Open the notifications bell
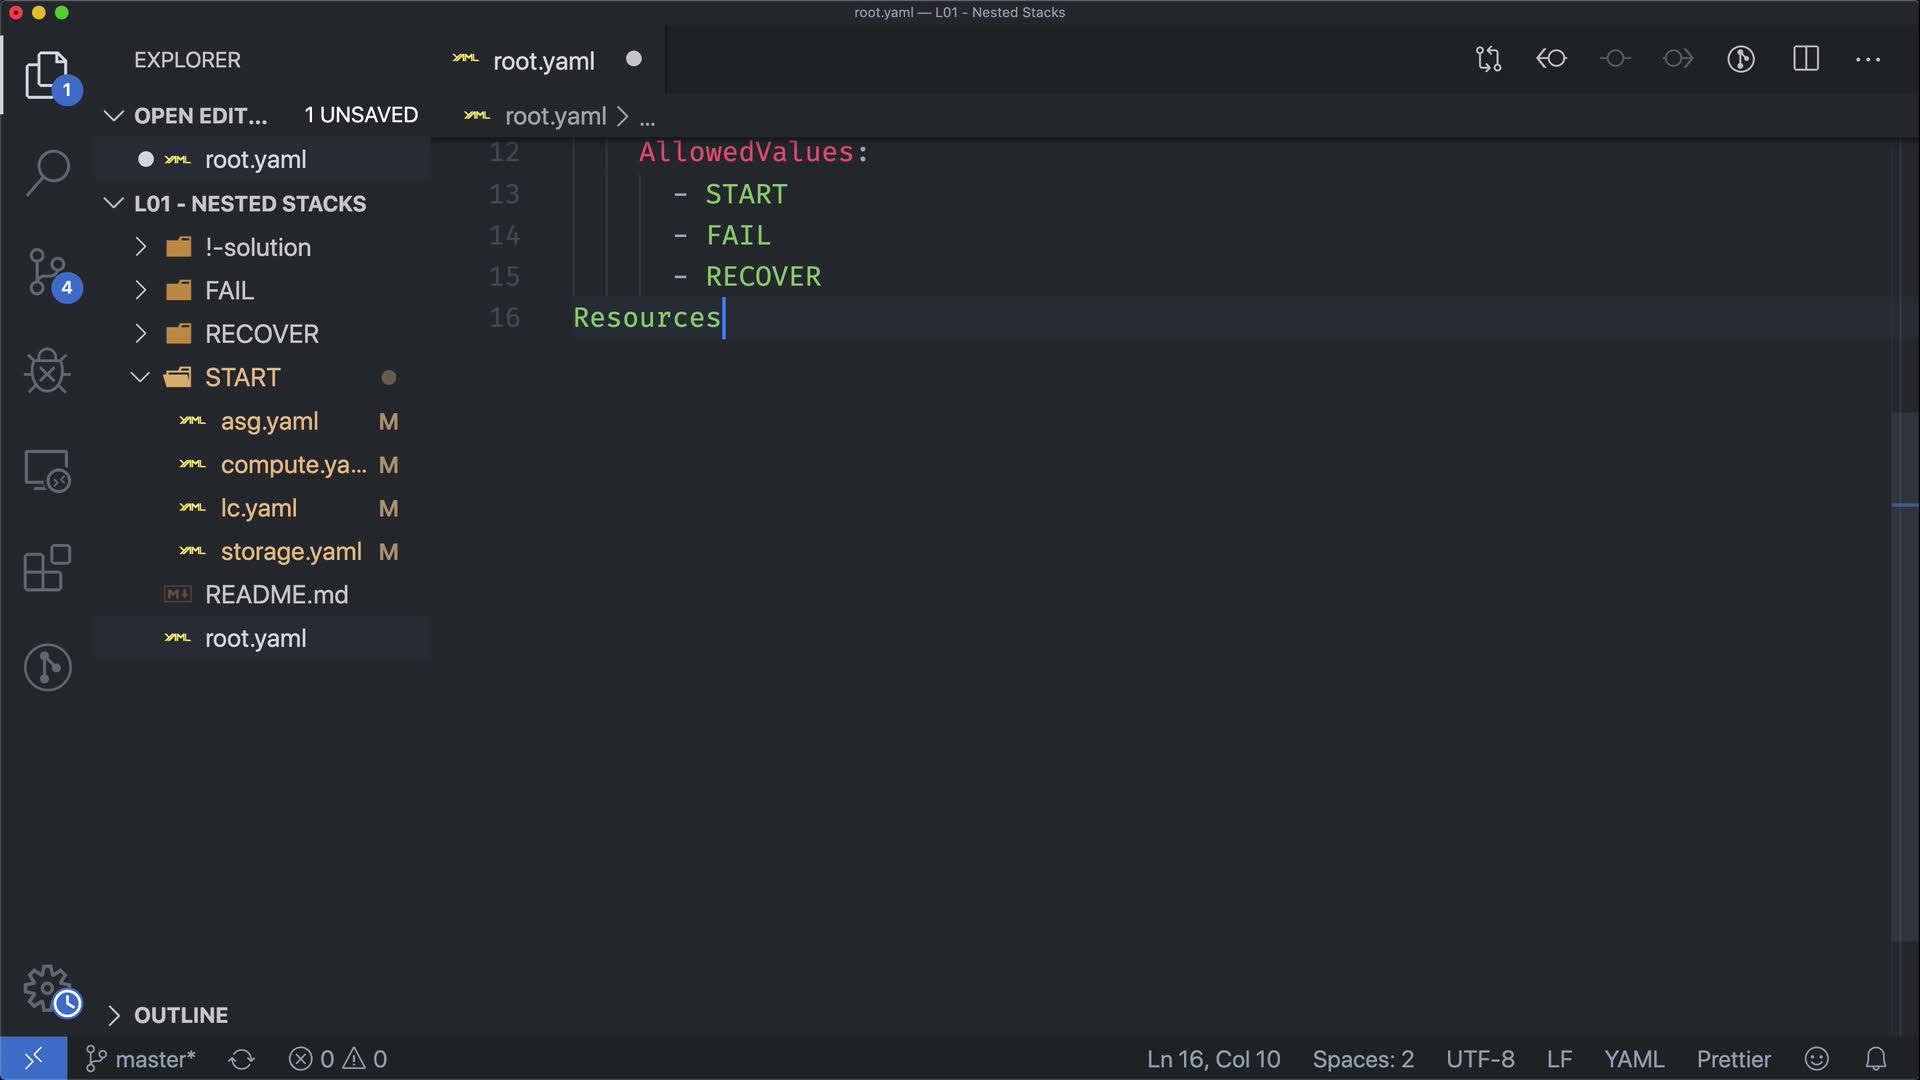 (x=1876, y=1059)
